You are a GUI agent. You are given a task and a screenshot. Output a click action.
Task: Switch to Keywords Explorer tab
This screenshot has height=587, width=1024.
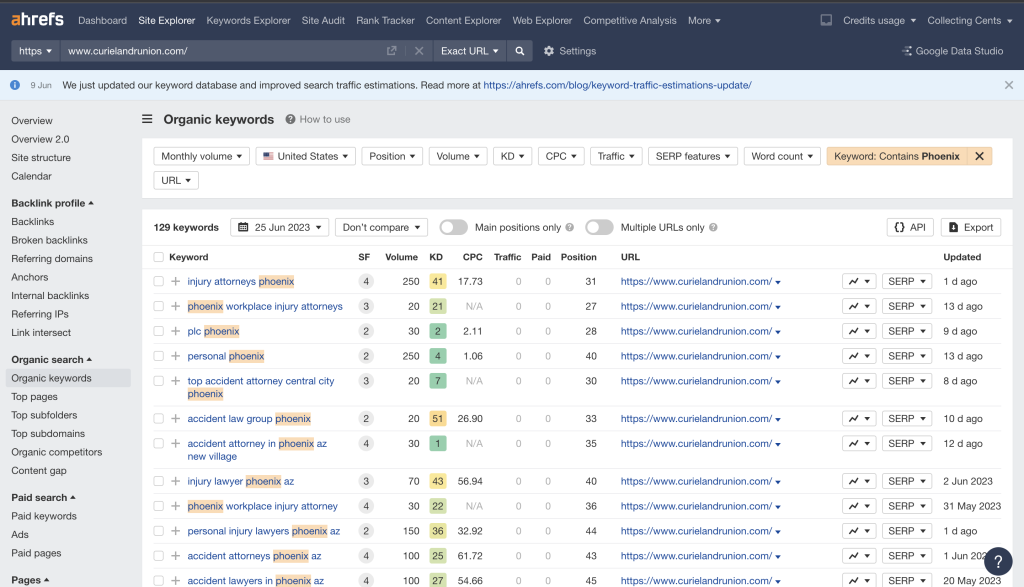click(248, 20)
